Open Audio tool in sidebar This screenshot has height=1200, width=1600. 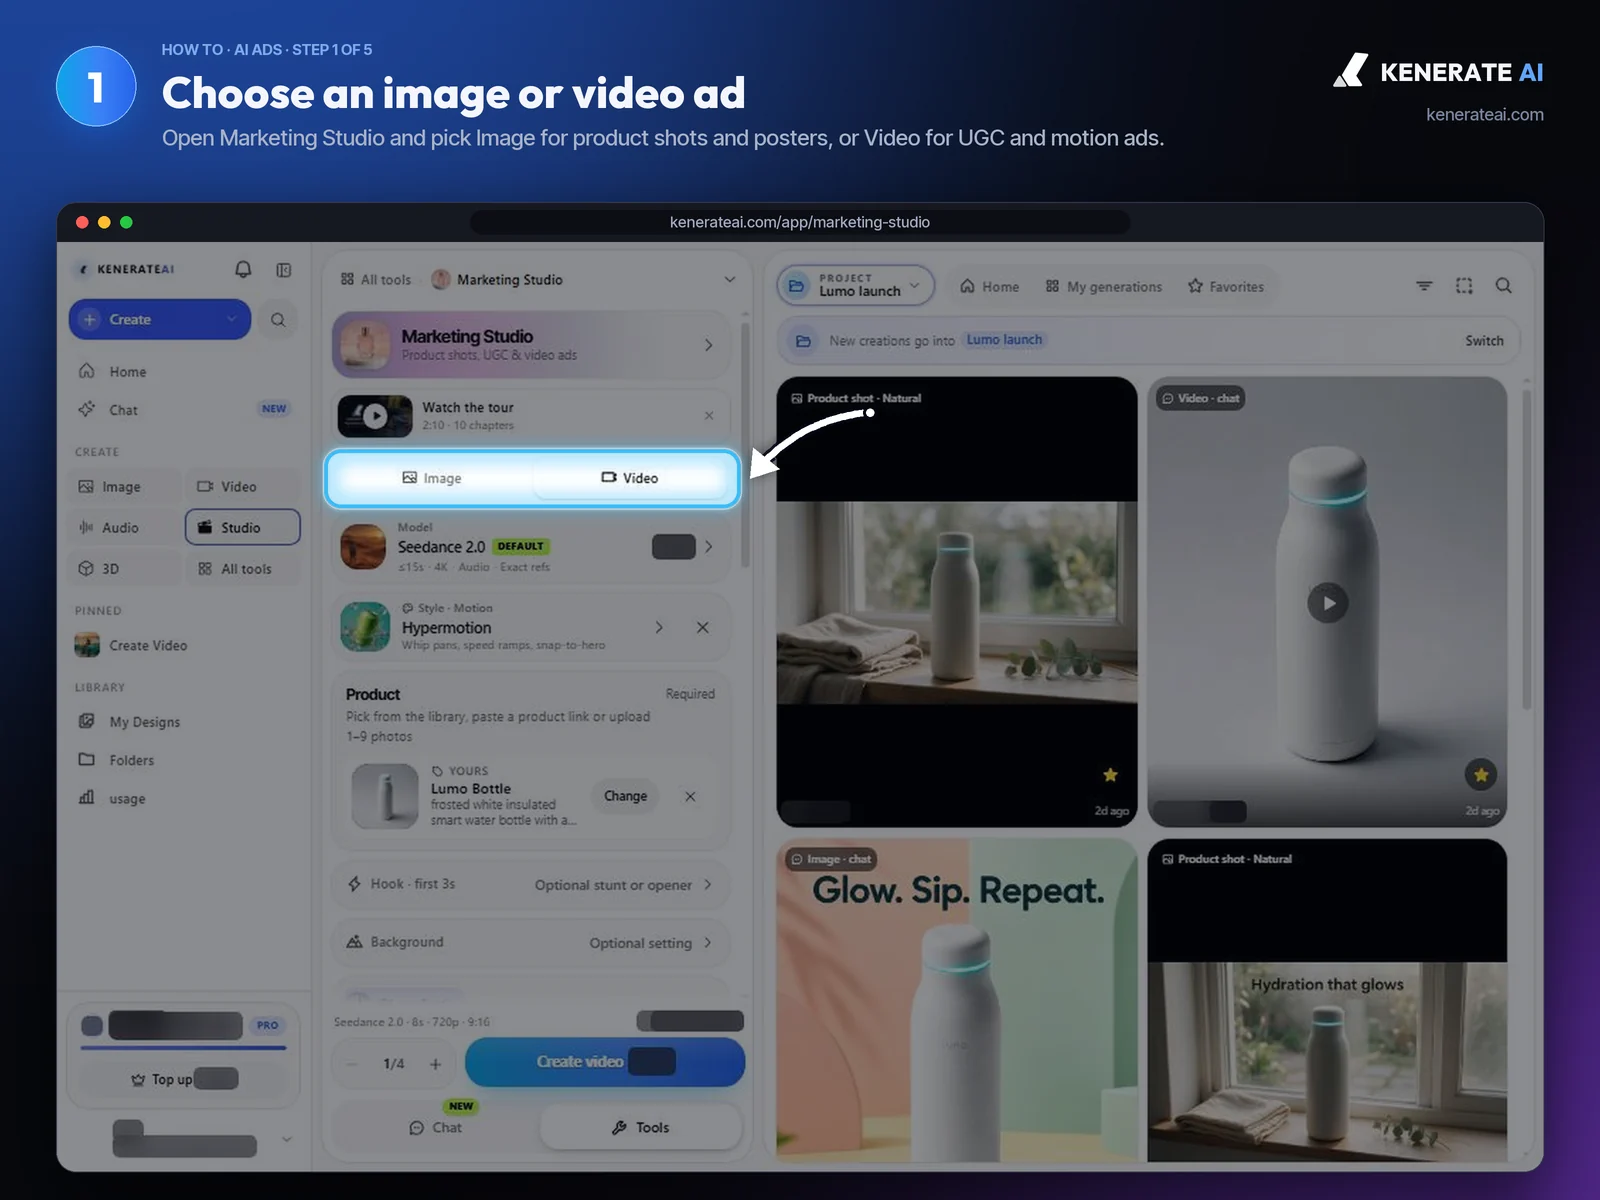(x=126, y=527)
